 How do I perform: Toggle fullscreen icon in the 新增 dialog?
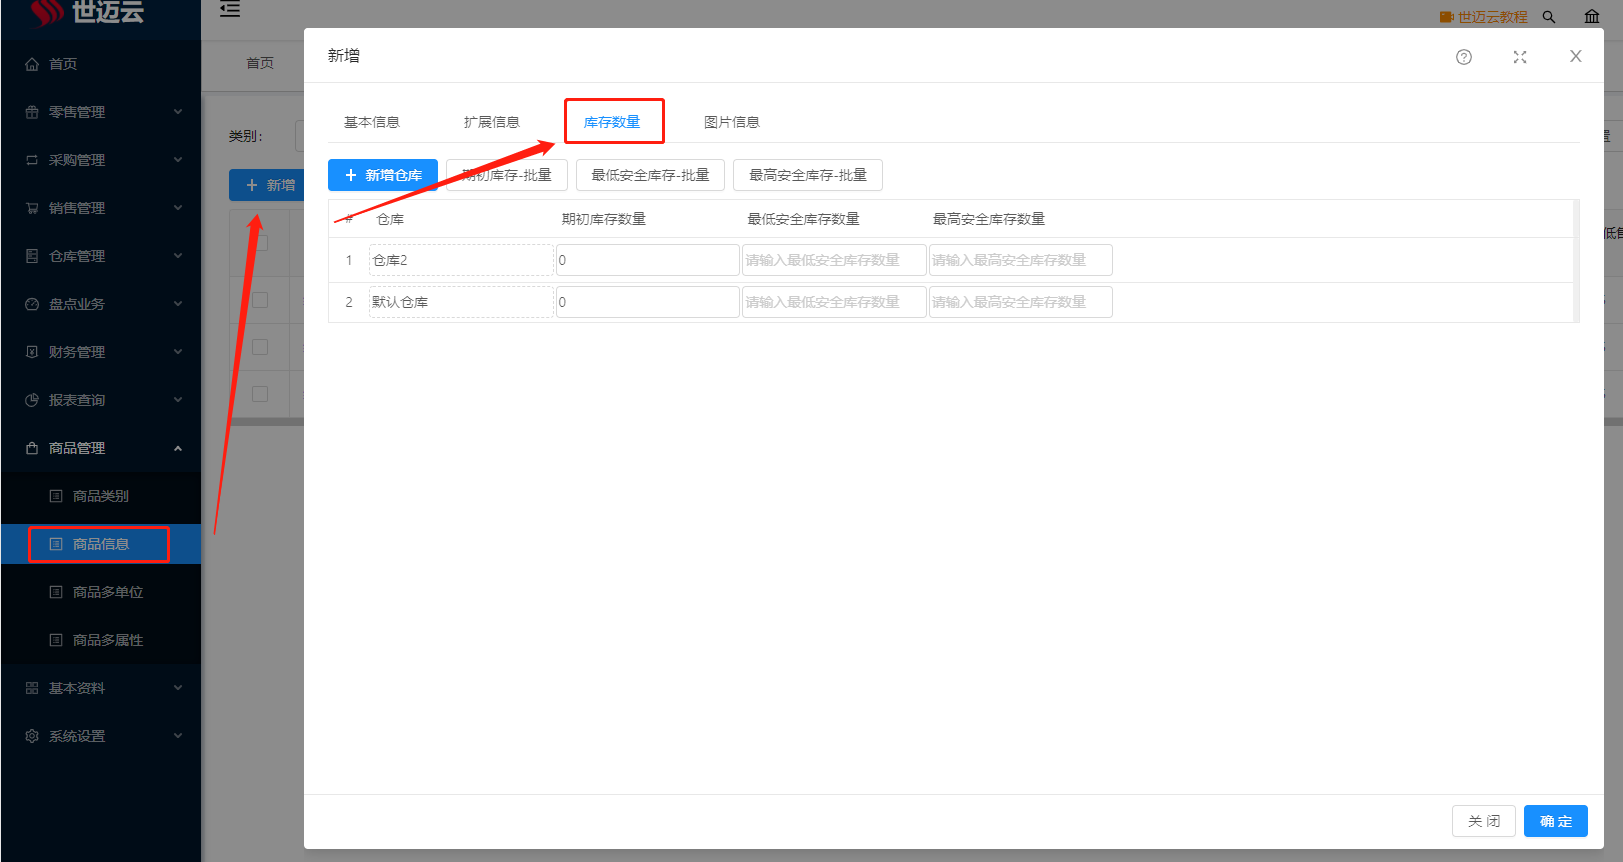(x=1520, y=57)
